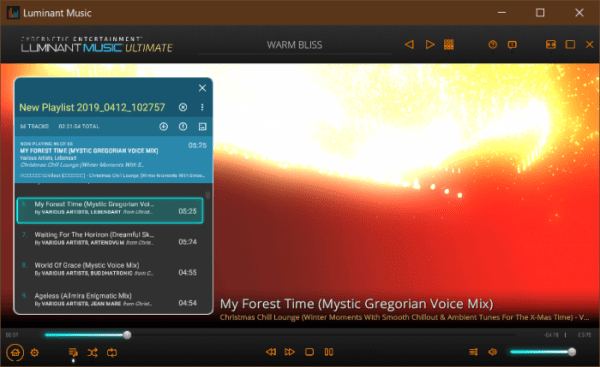Open the home button in bottom bar

point(15,352)
